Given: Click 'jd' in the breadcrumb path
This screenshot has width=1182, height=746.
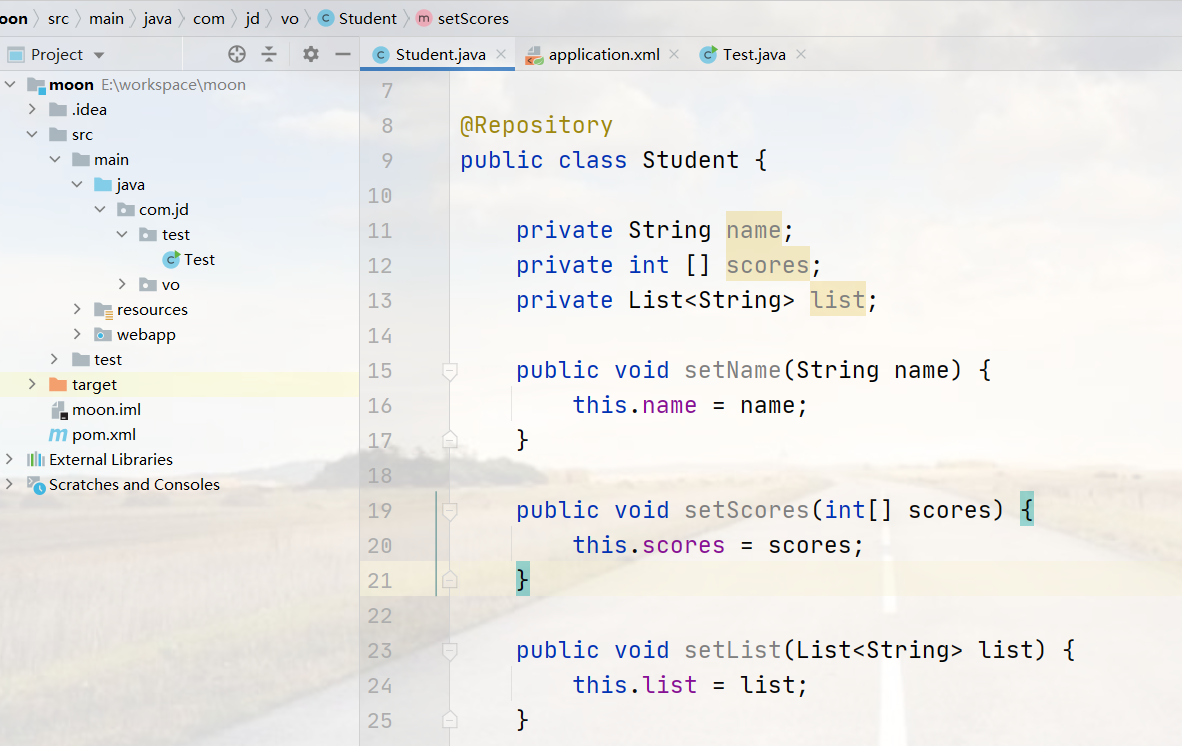Looking at the screenshot, I should [x=253, y=18].
